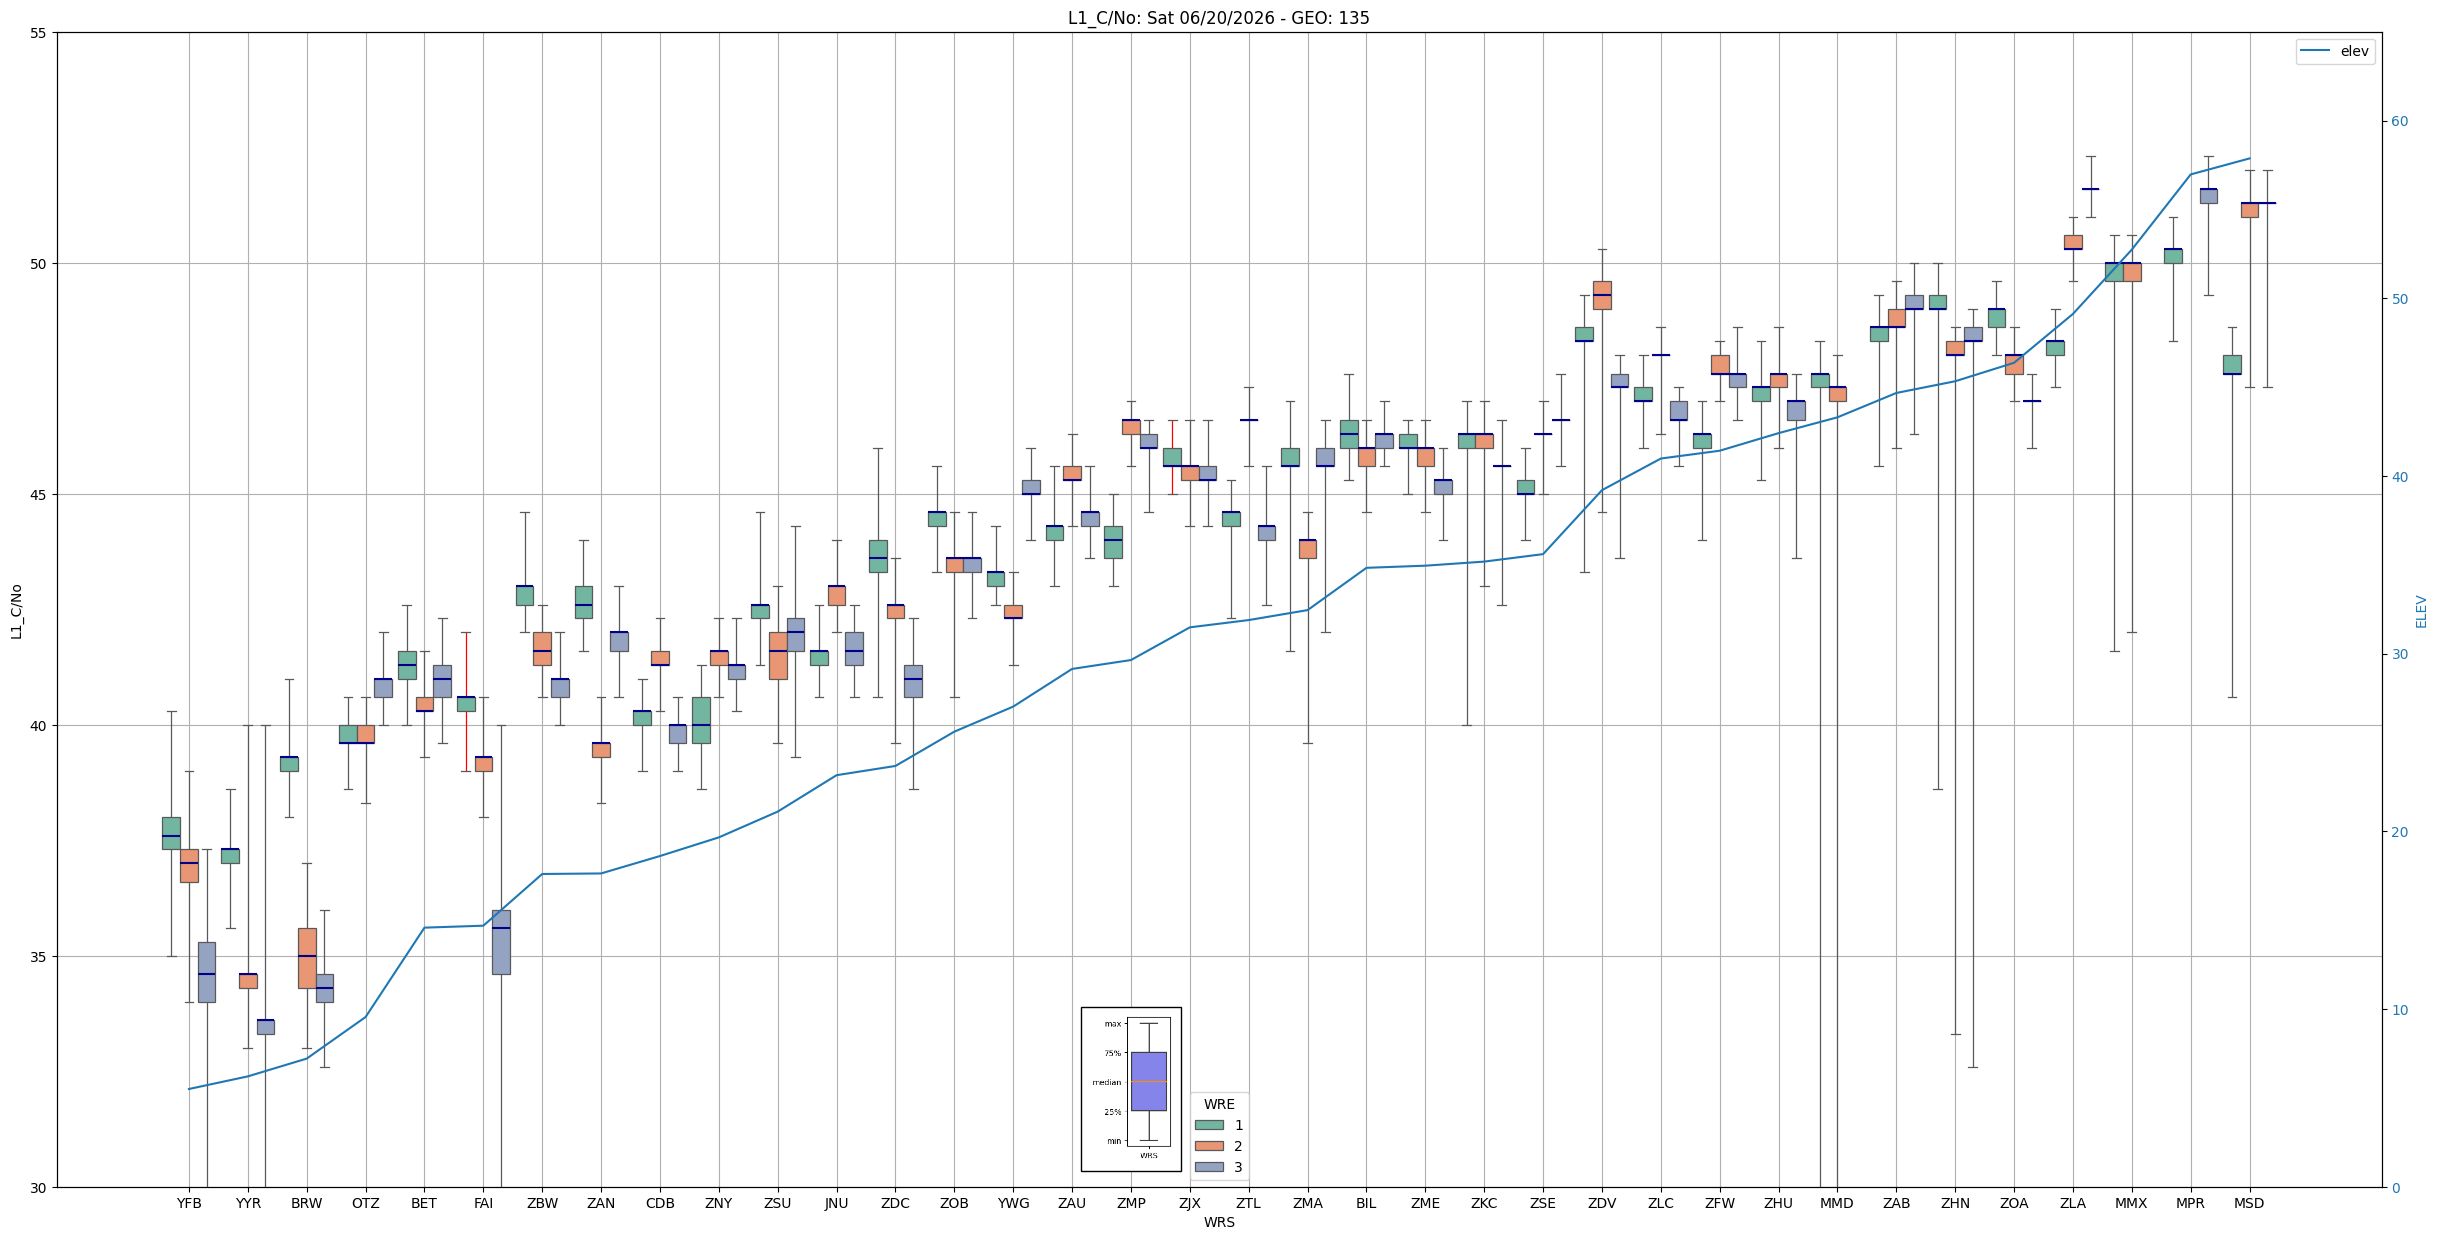Click the blue-gray WRE 3 legend swatch
Viewport: 2438px width, 1240px height.
[x=1209, y=1167]
